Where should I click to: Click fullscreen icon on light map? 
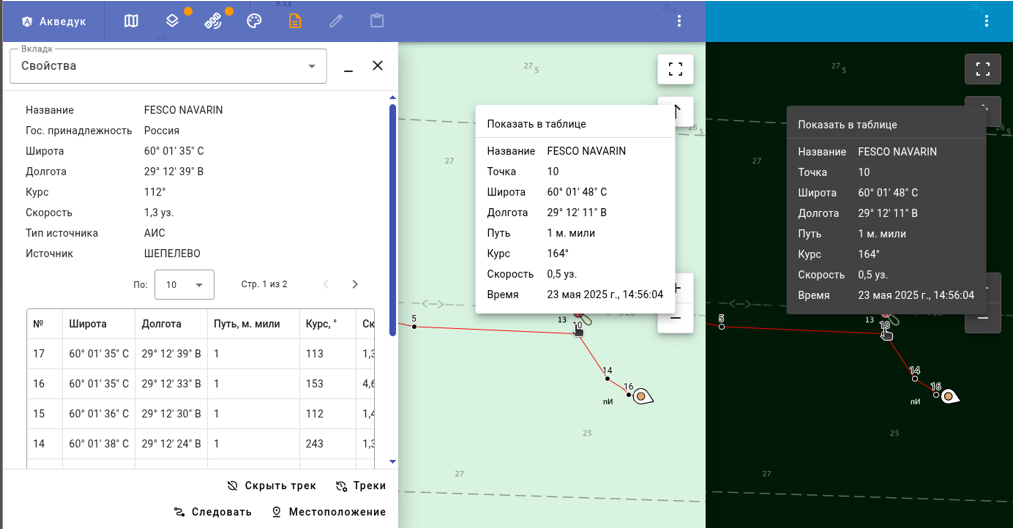click(675, 69)
